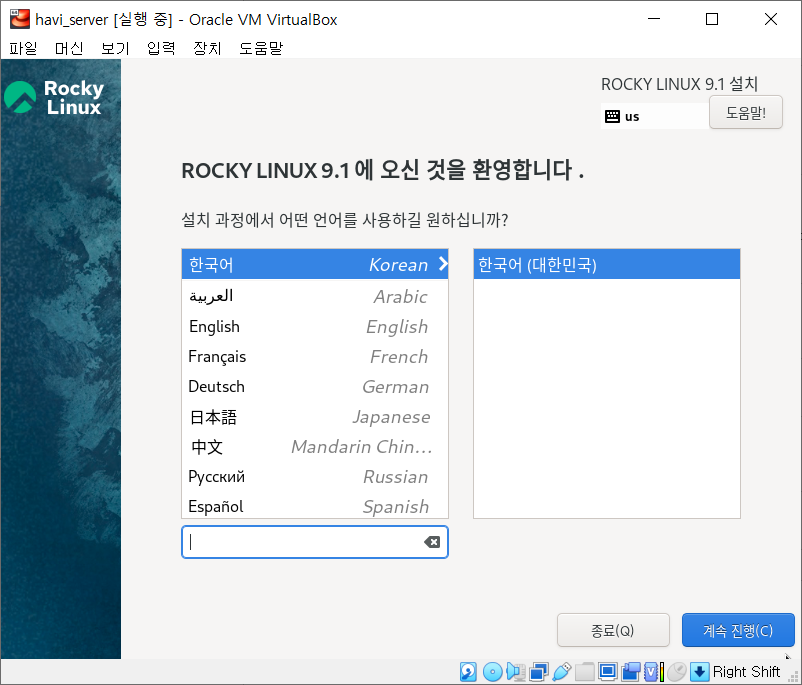Open the 입력 menu
802x685 pixels.
(161, 48)
